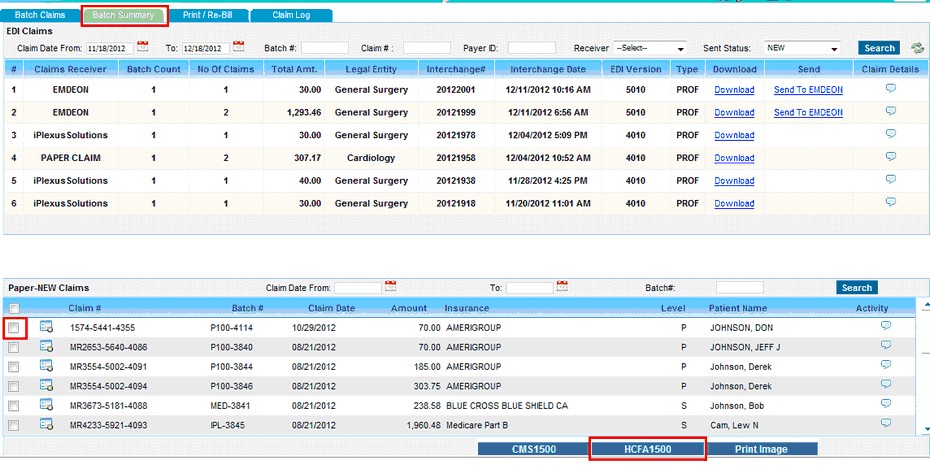Open claim document icon for 1574-5441-4355
Screen dimensions: 930x465
pos(46,326)
